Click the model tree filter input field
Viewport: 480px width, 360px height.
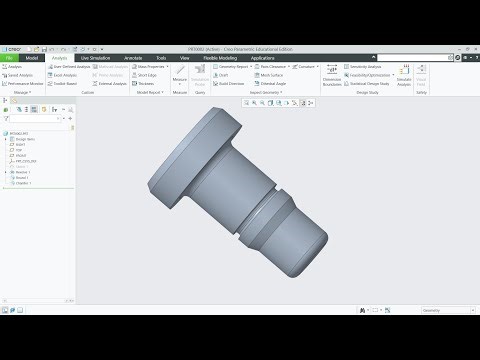(35, 119)
